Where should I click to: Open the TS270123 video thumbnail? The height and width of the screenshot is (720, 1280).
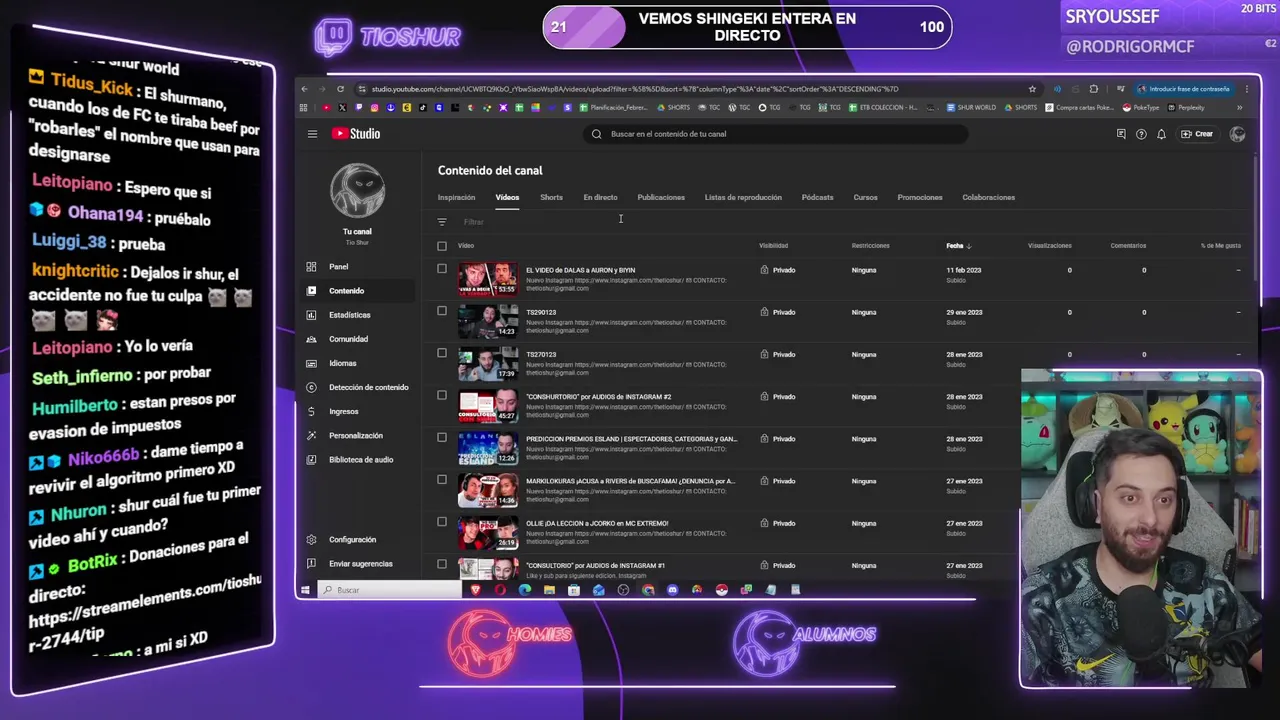[488, 364]
